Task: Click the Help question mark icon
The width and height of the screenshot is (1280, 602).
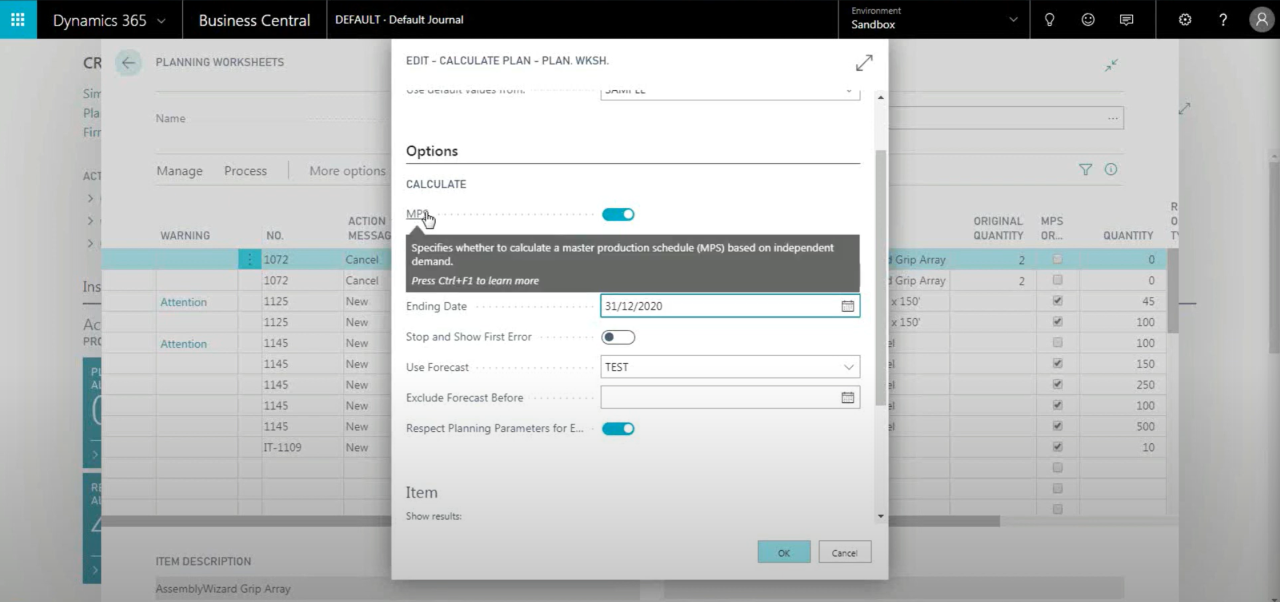Action: (1223, 19)
